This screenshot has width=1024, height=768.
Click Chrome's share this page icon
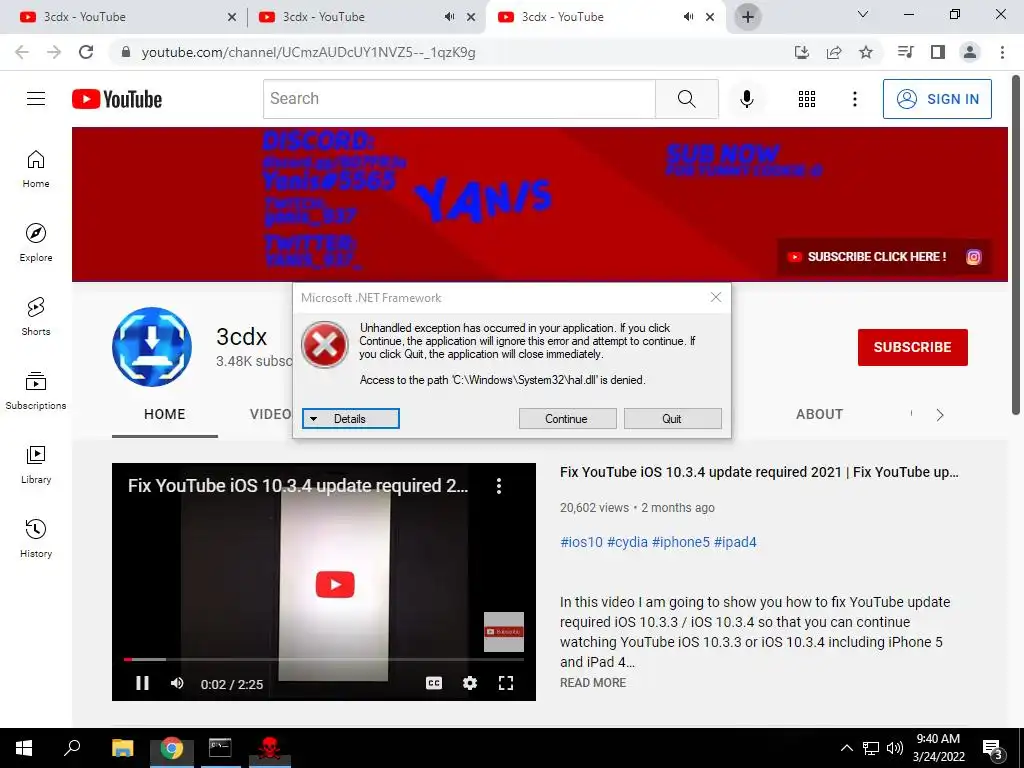tap(834, 52)
